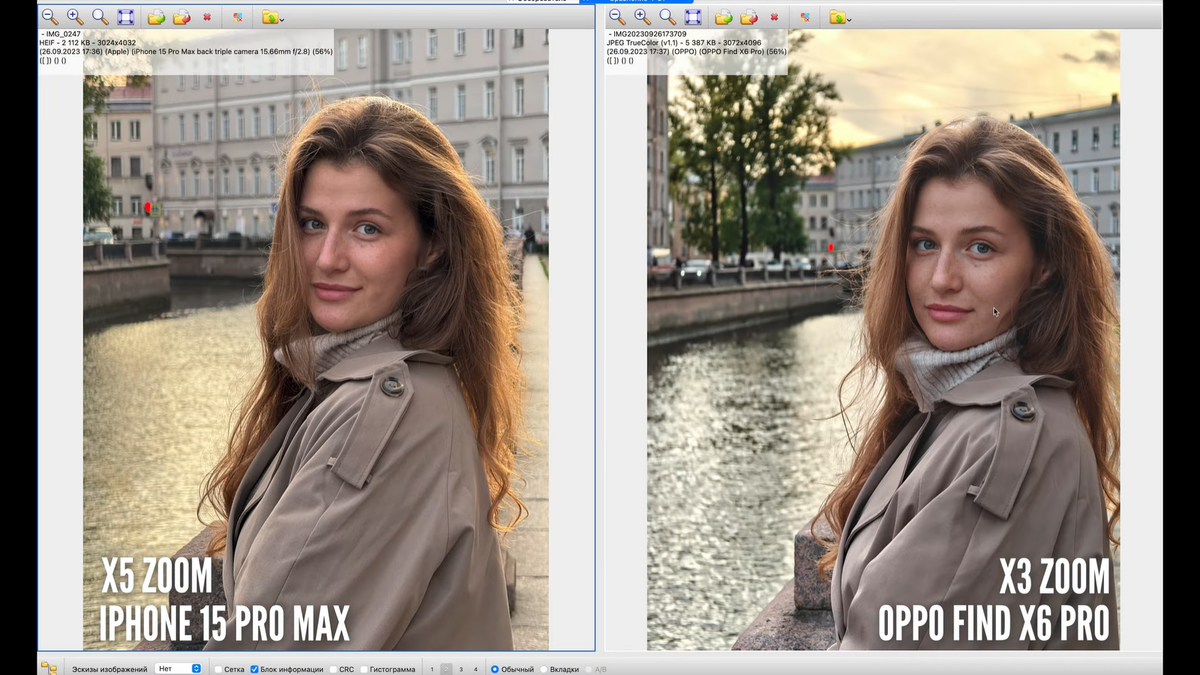Open color adjust icon in right pane
Image resolution: width=1200 pixels, height=675 pixels.
[x=804, y=17]
